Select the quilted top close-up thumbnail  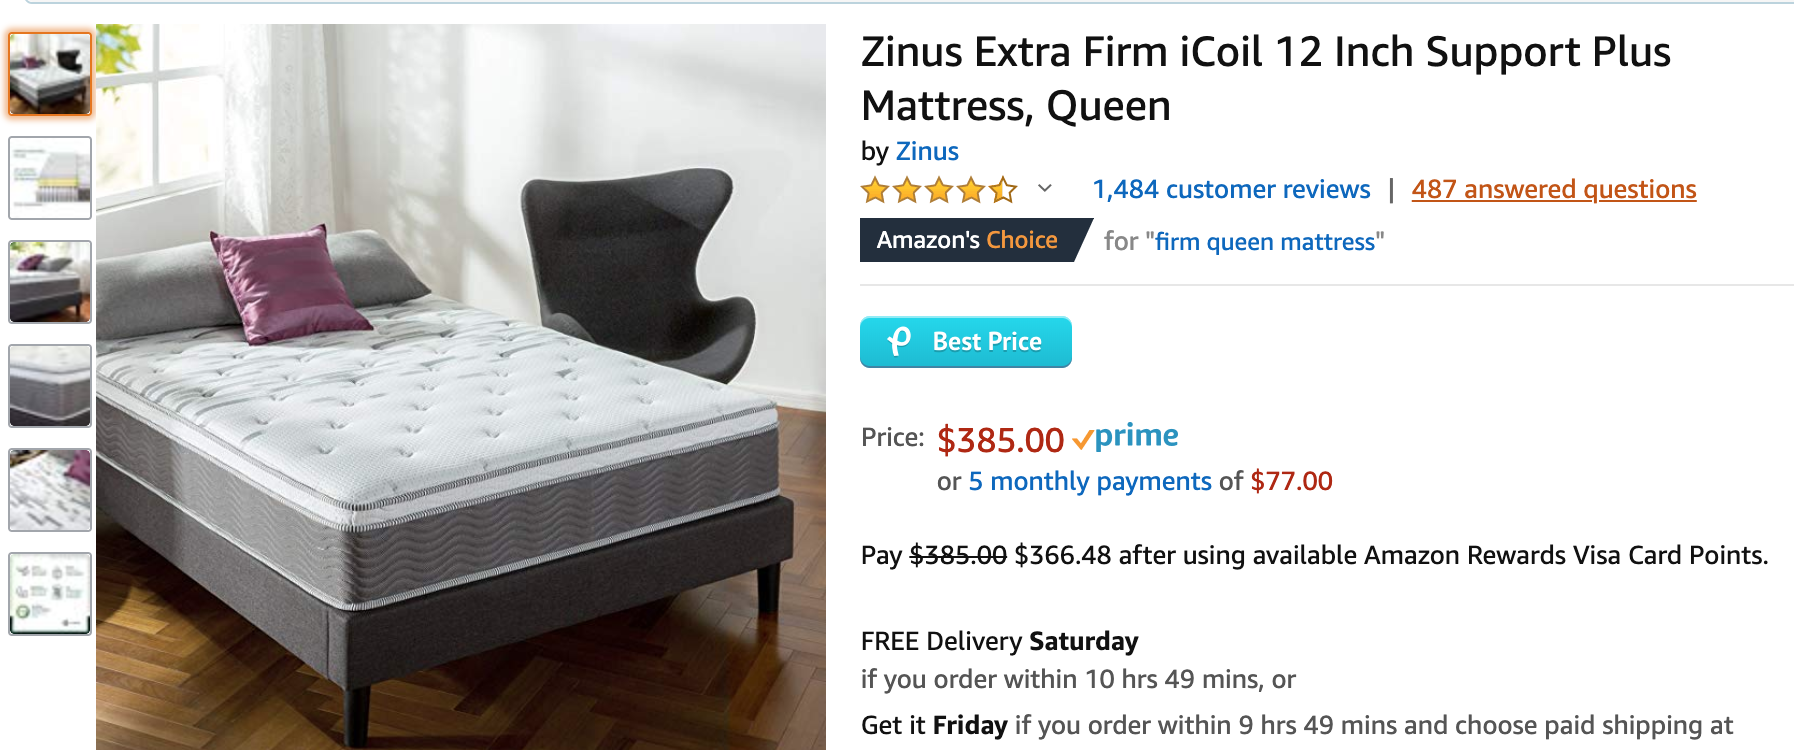pos(50,490)
